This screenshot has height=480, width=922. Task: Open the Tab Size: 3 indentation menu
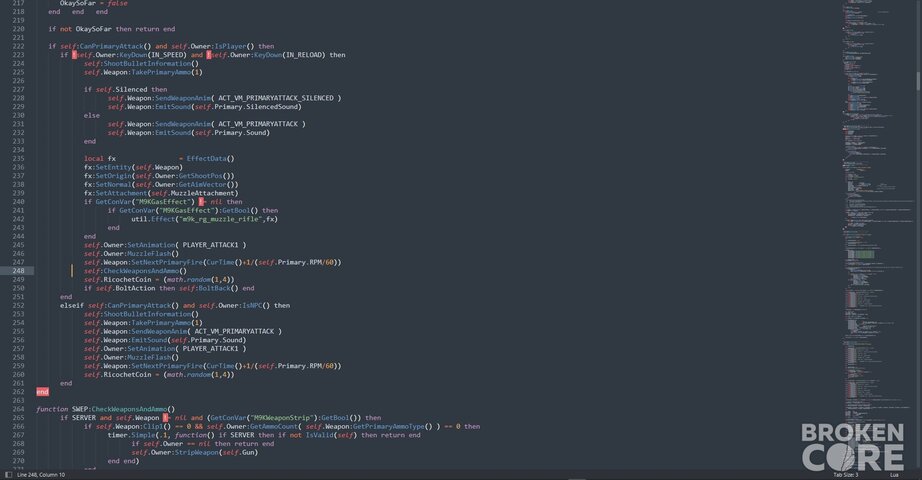coord(846,475)
